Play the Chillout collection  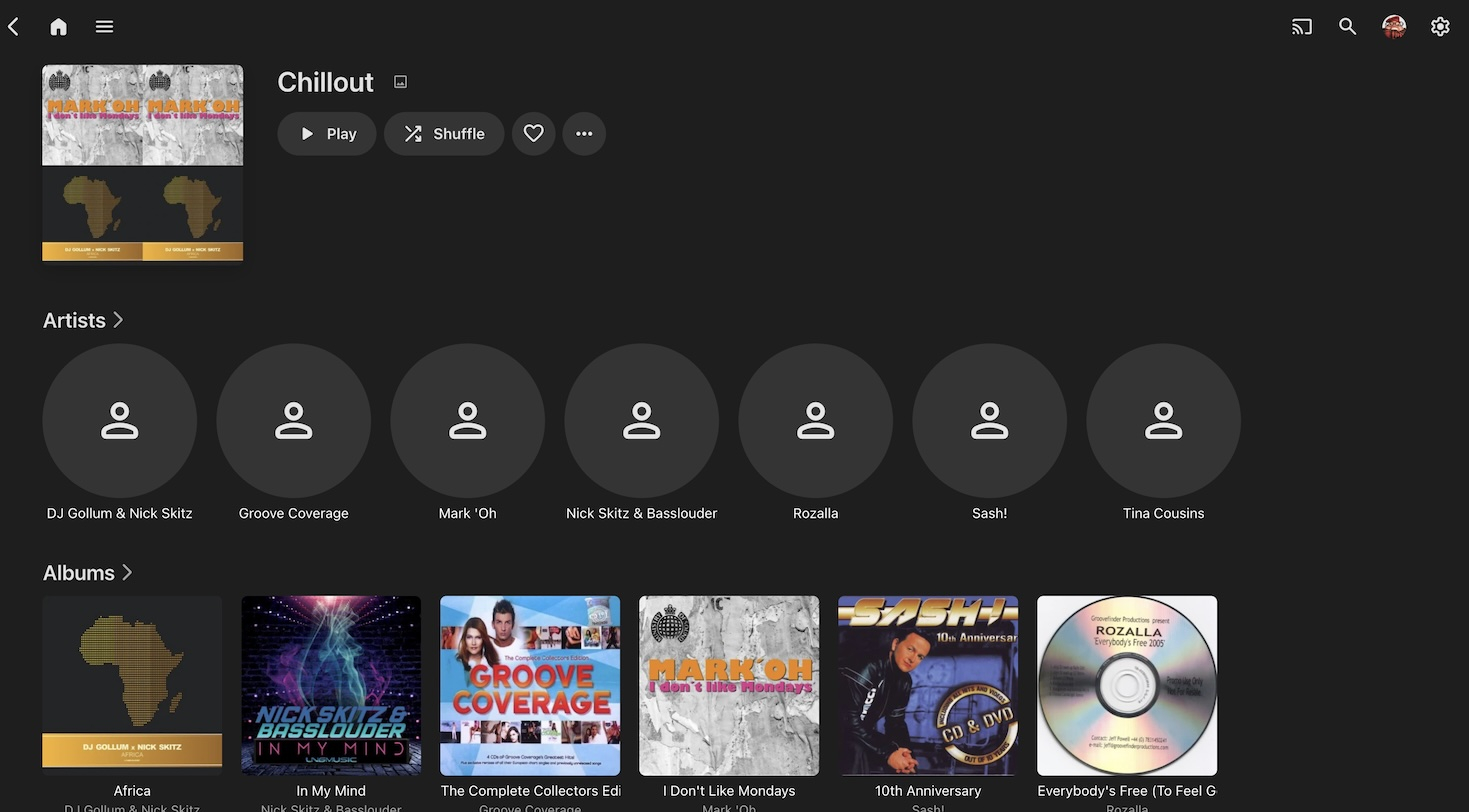327,134
